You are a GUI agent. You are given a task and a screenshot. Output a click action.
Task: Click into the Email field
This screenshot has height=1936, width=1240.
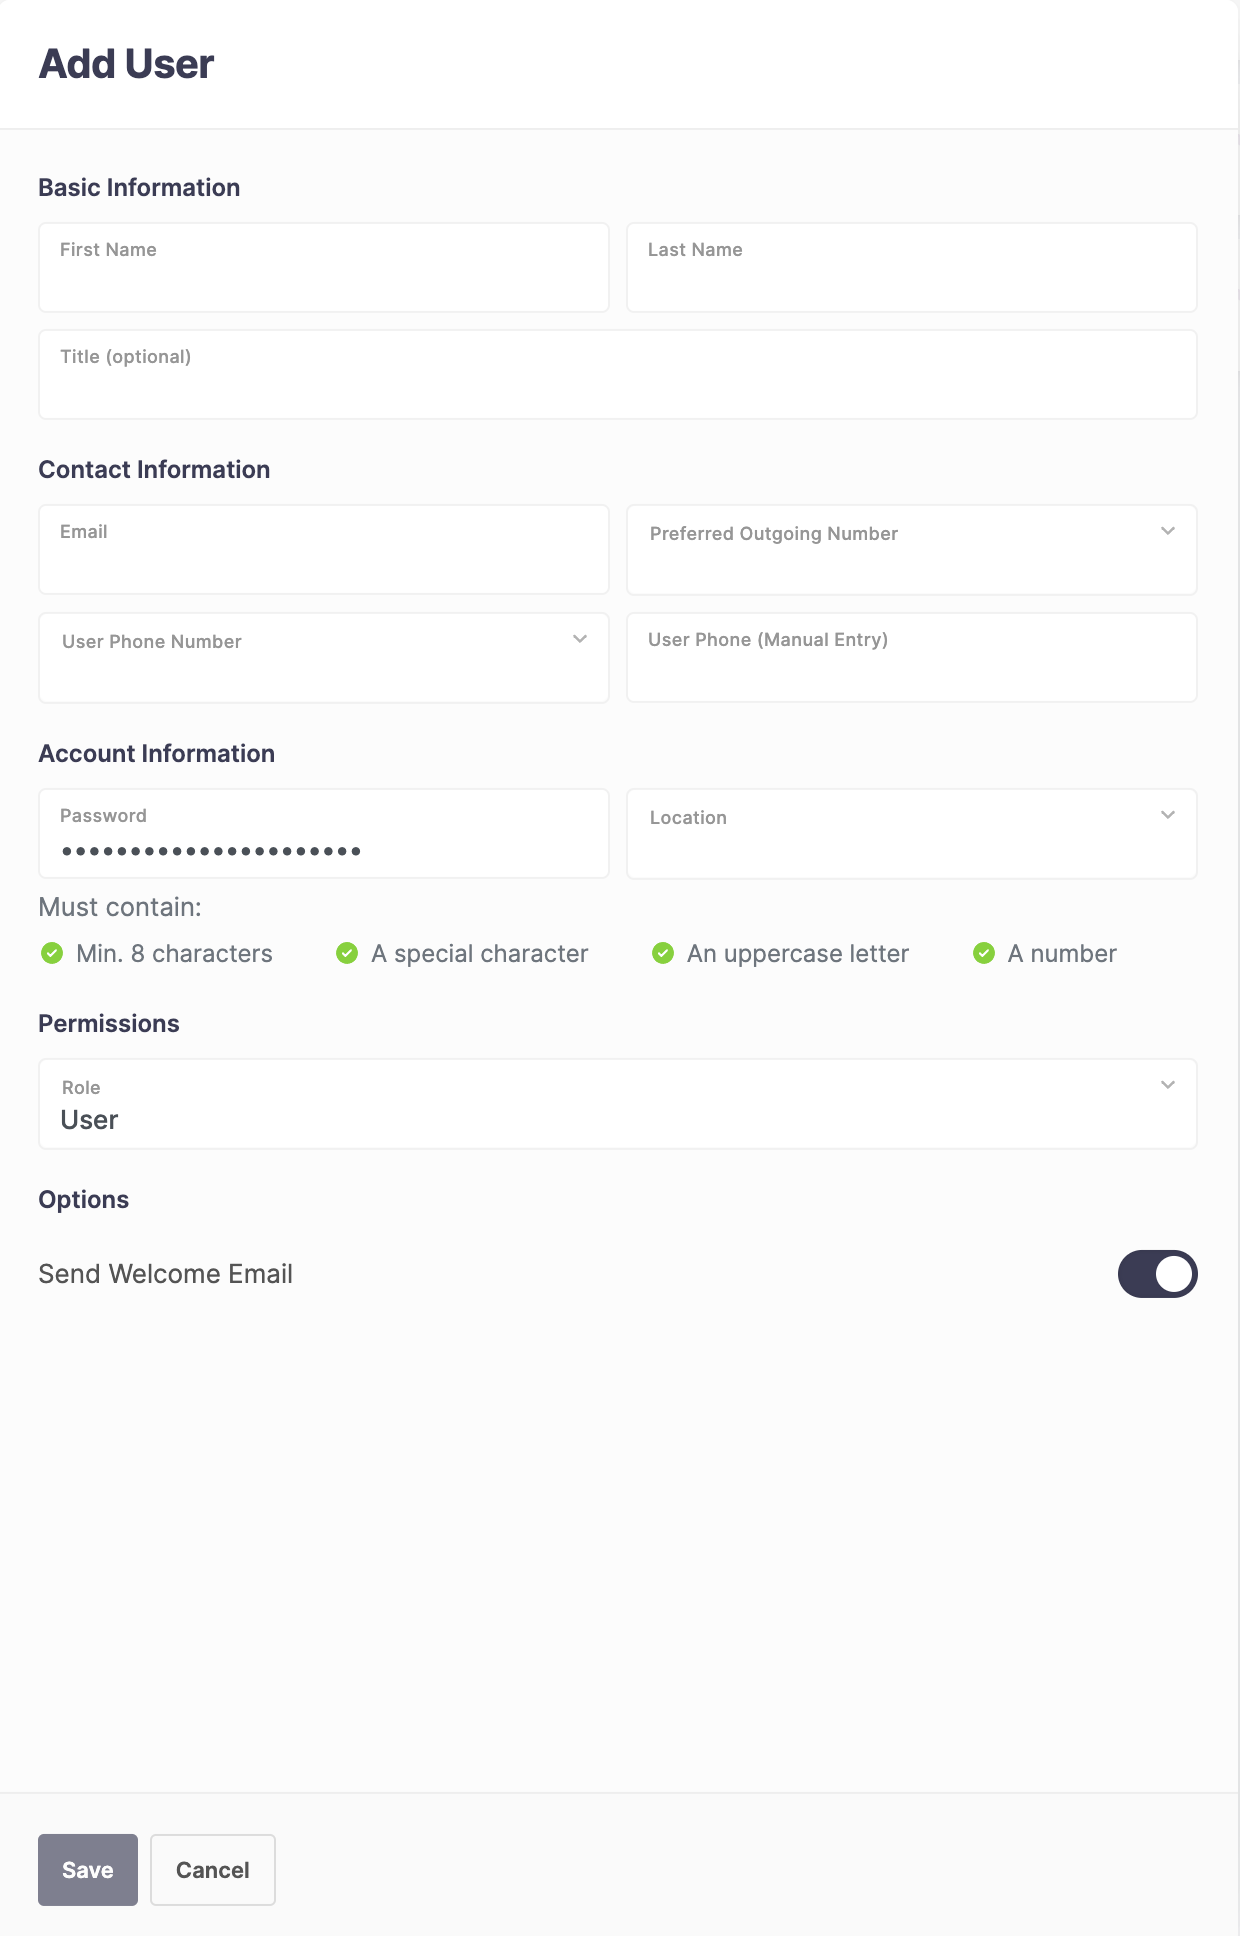tap(324, 550)
